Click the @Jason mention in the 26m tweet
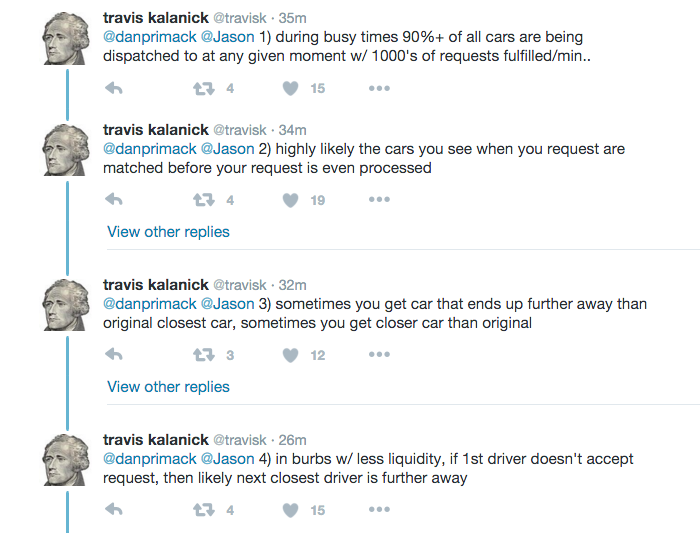Screen dimensions: 700x533 click(x=227, y=459)
